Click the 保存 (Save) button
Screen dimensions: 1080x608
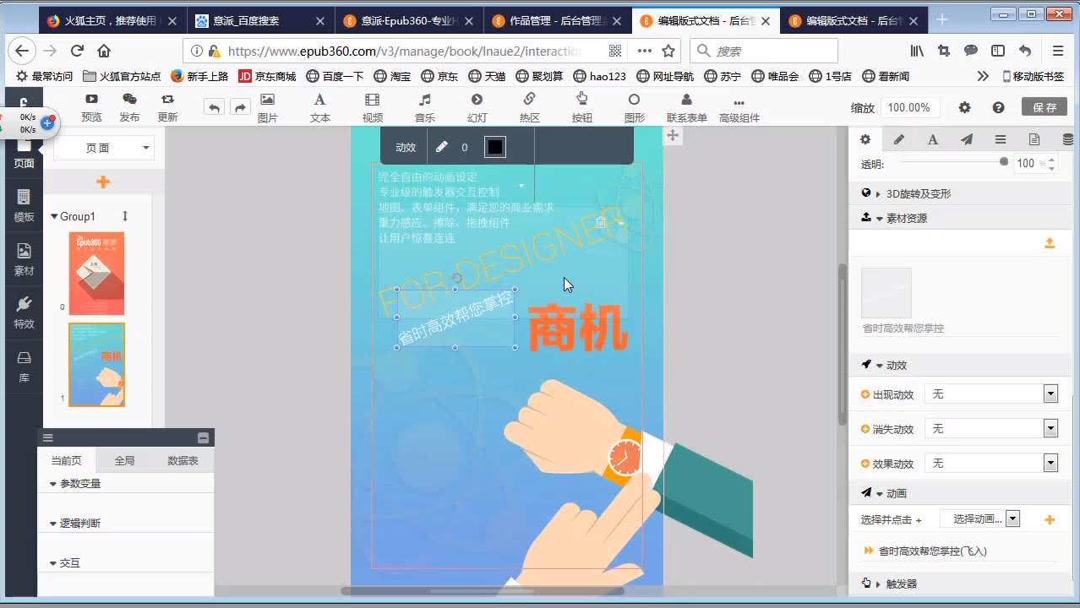1042,107
